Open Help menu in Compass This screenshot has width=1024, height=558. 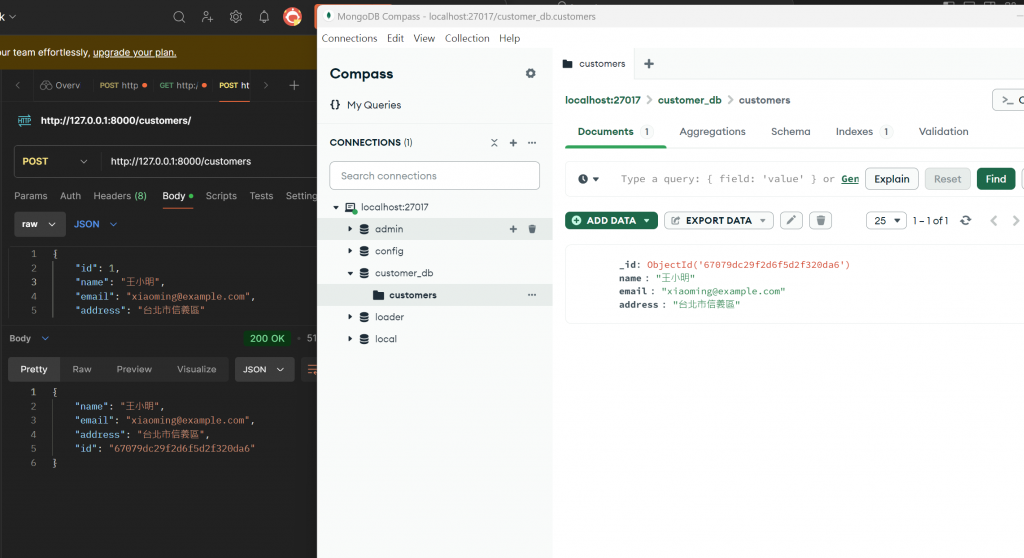[509, 38]
